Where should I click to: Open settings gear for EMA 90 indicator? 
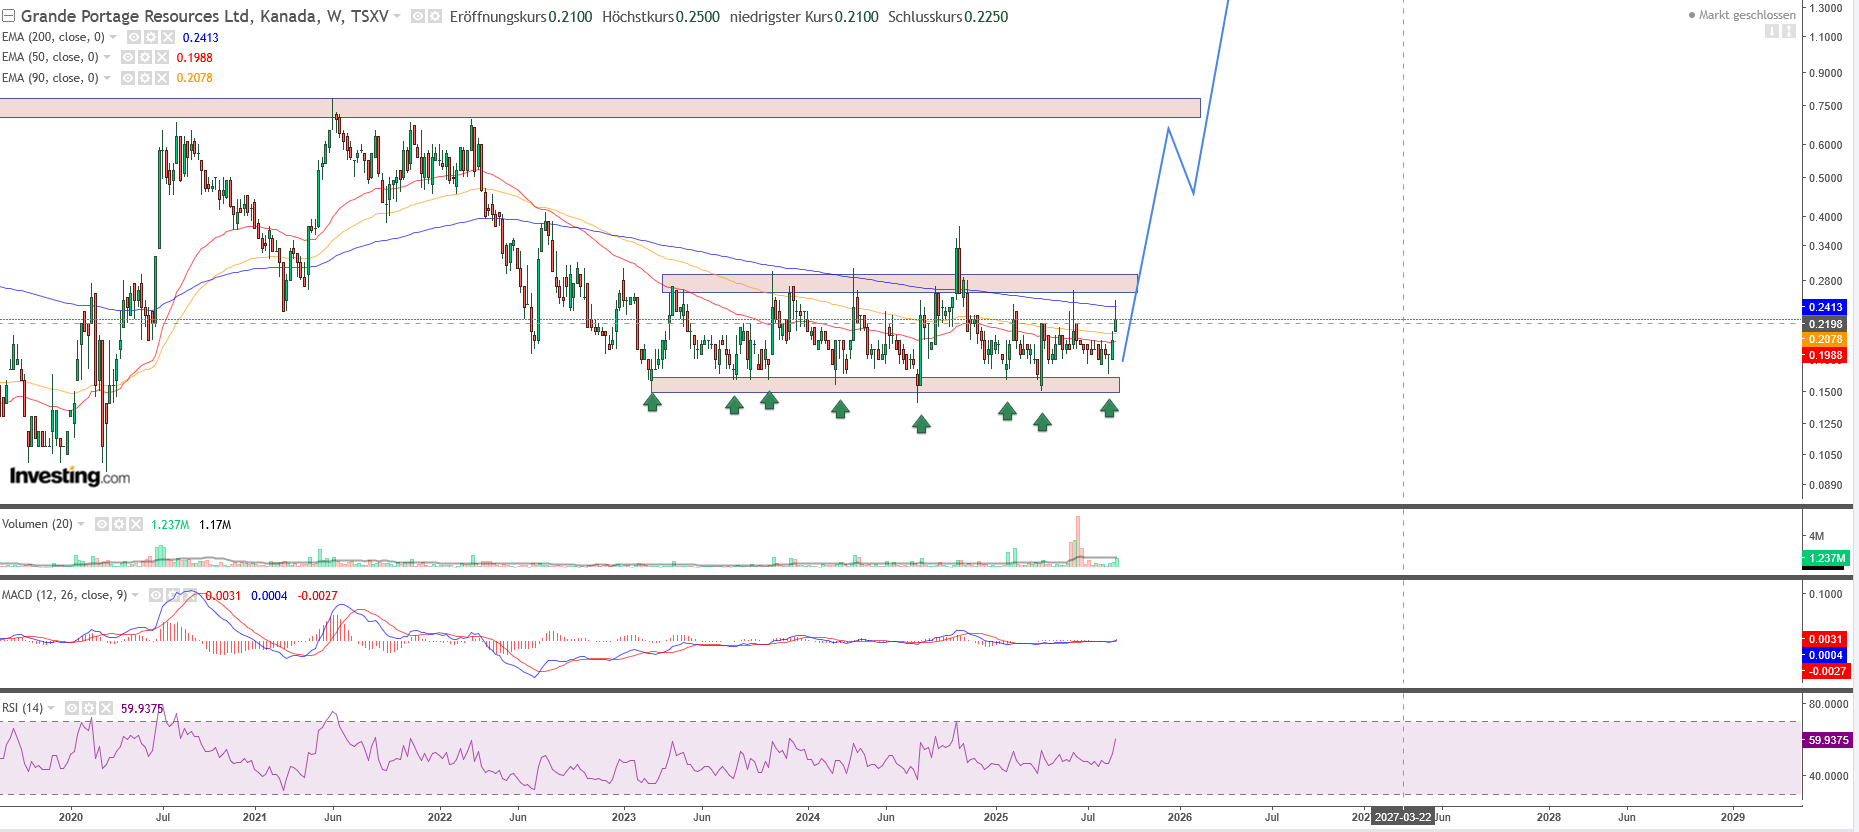tap(145, 78)
